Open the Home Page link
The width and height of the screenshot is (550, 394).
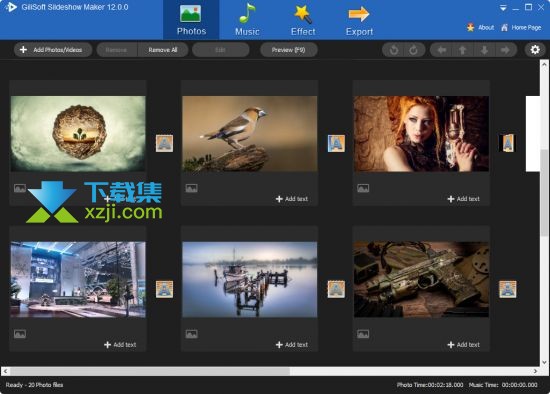[521, 27]
